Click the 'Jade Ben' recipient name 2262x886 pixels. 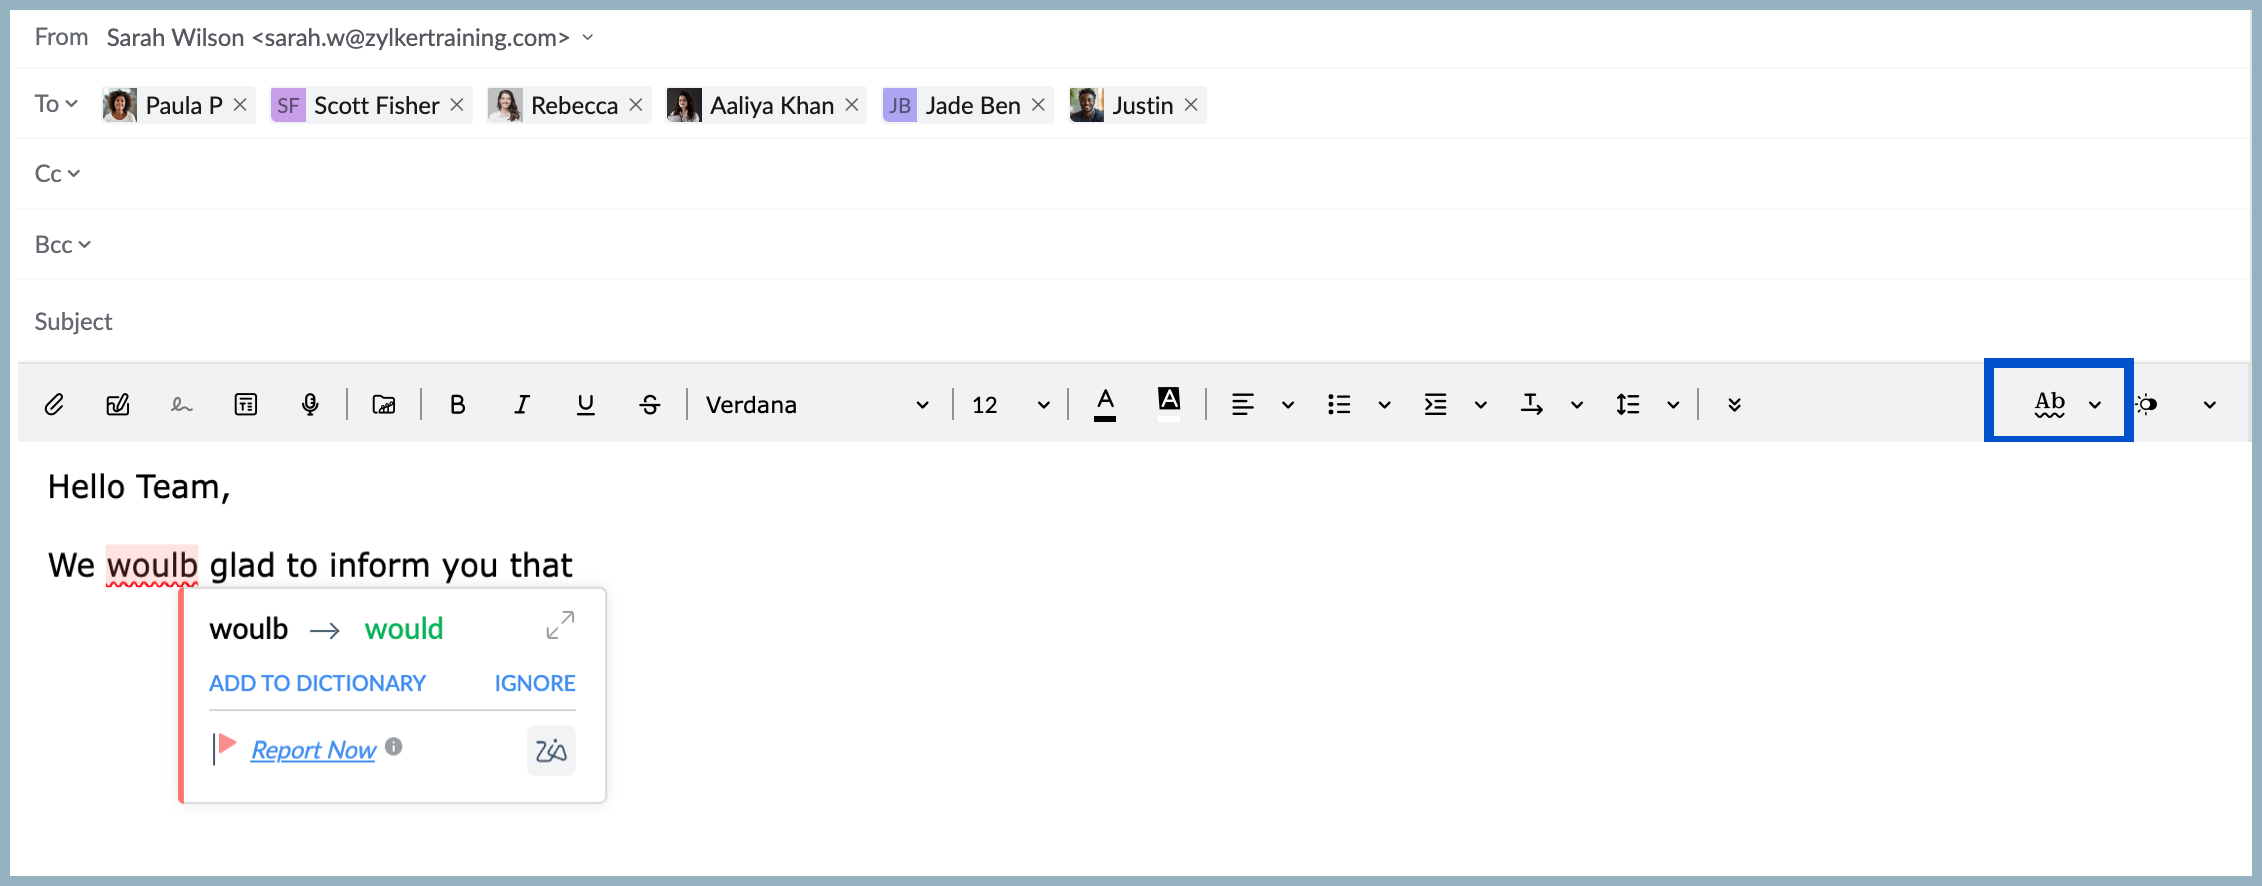click(x=973, y=105)
